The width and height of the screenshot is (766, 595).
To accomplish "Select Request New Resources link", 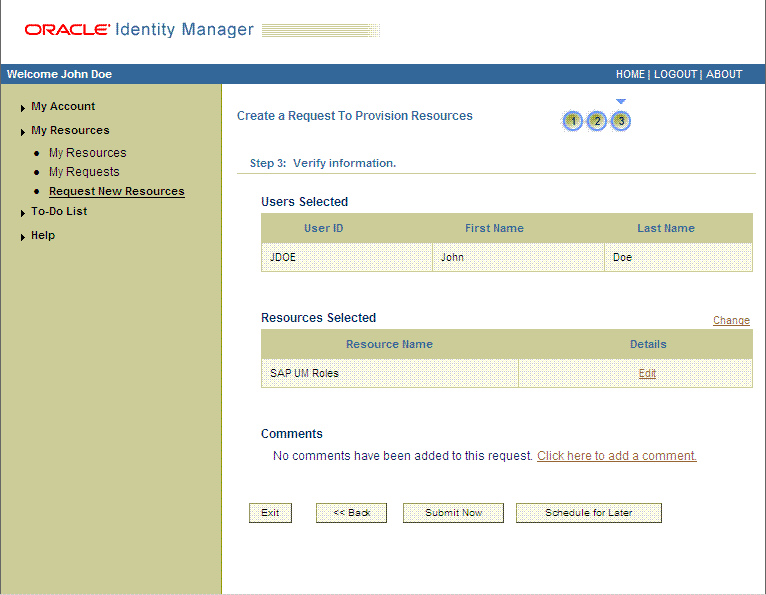I will click(117, 191).
